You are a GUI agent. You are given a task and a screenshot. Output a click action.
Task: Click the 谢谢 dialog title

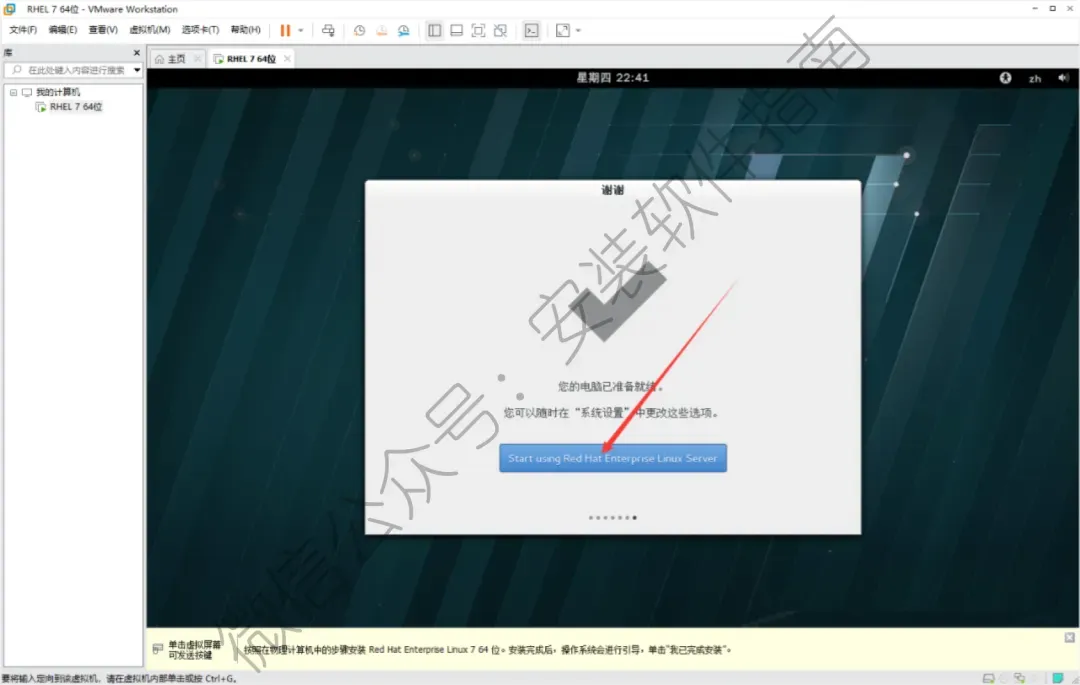(x=612, y=190)
